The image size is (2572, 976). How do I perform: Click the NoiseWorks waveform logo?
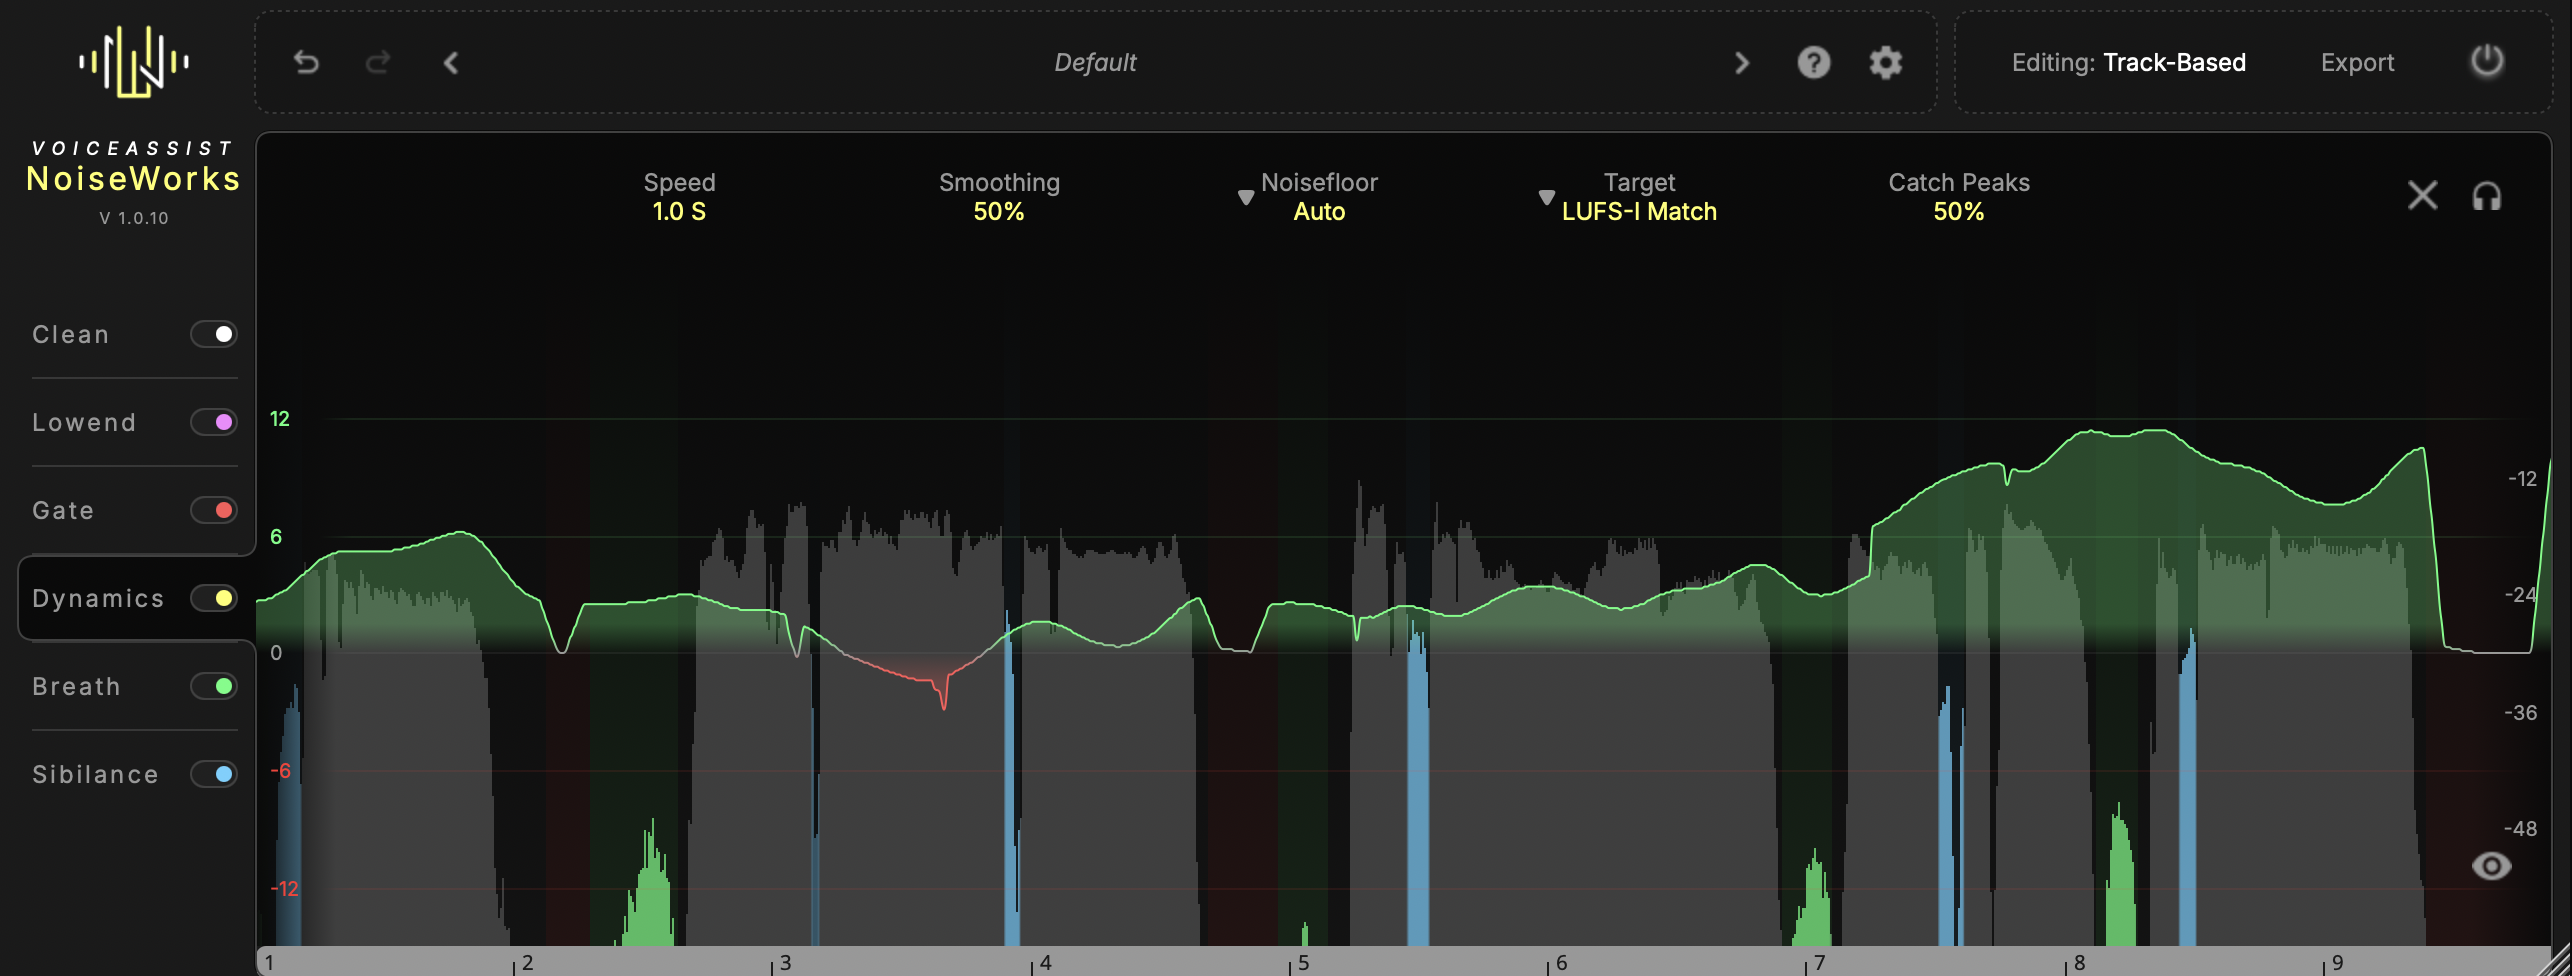pos(135,61)
